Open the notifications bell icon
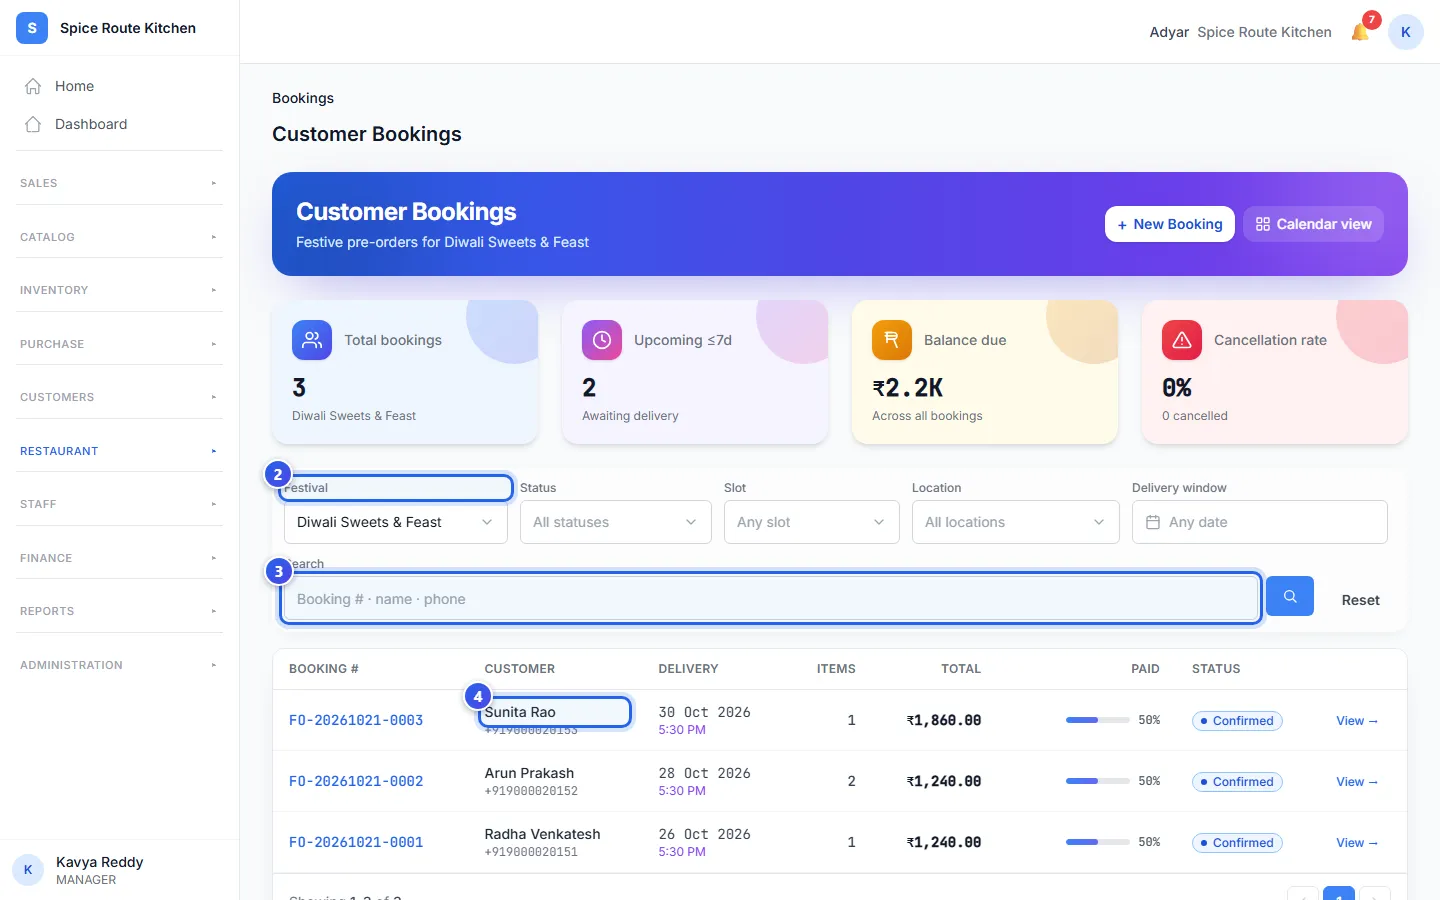Image resolution: width=1440 pixels, height=900 pixels. [x=1360, y=32]
